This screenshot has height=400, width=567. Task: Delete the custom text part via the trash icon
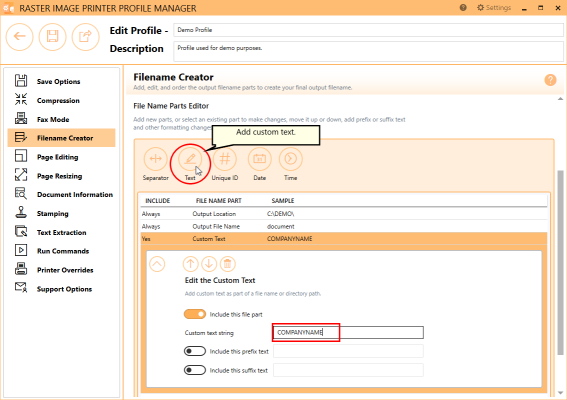227,264
